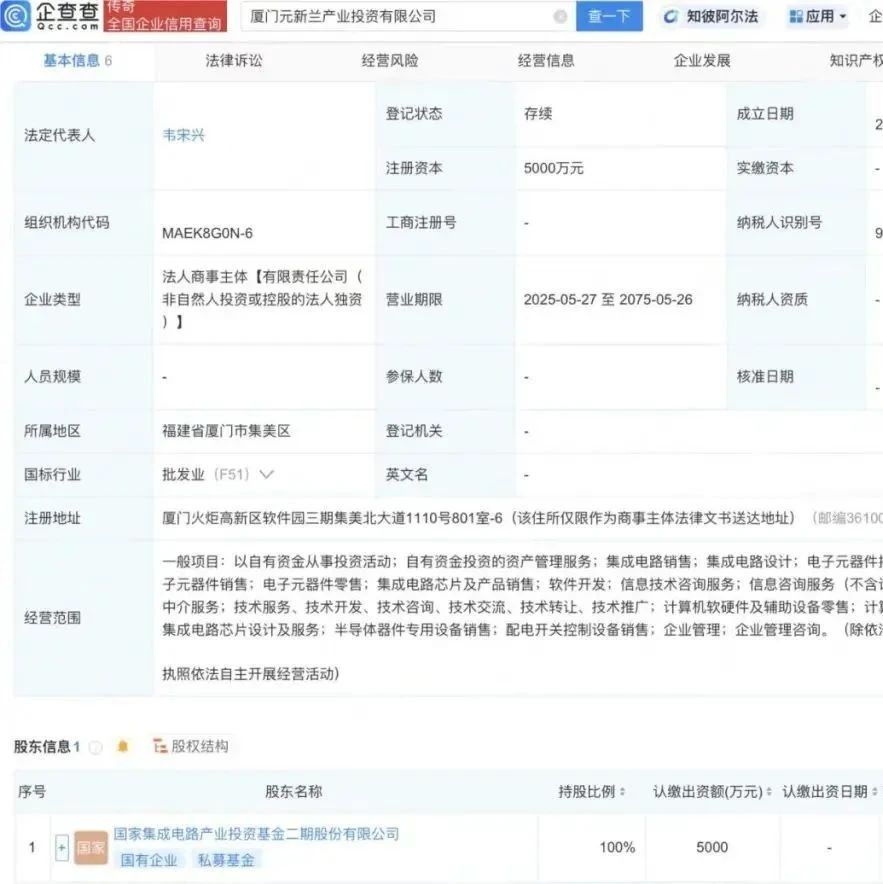Open the 应用 grid icon menu

pos(796,16)
